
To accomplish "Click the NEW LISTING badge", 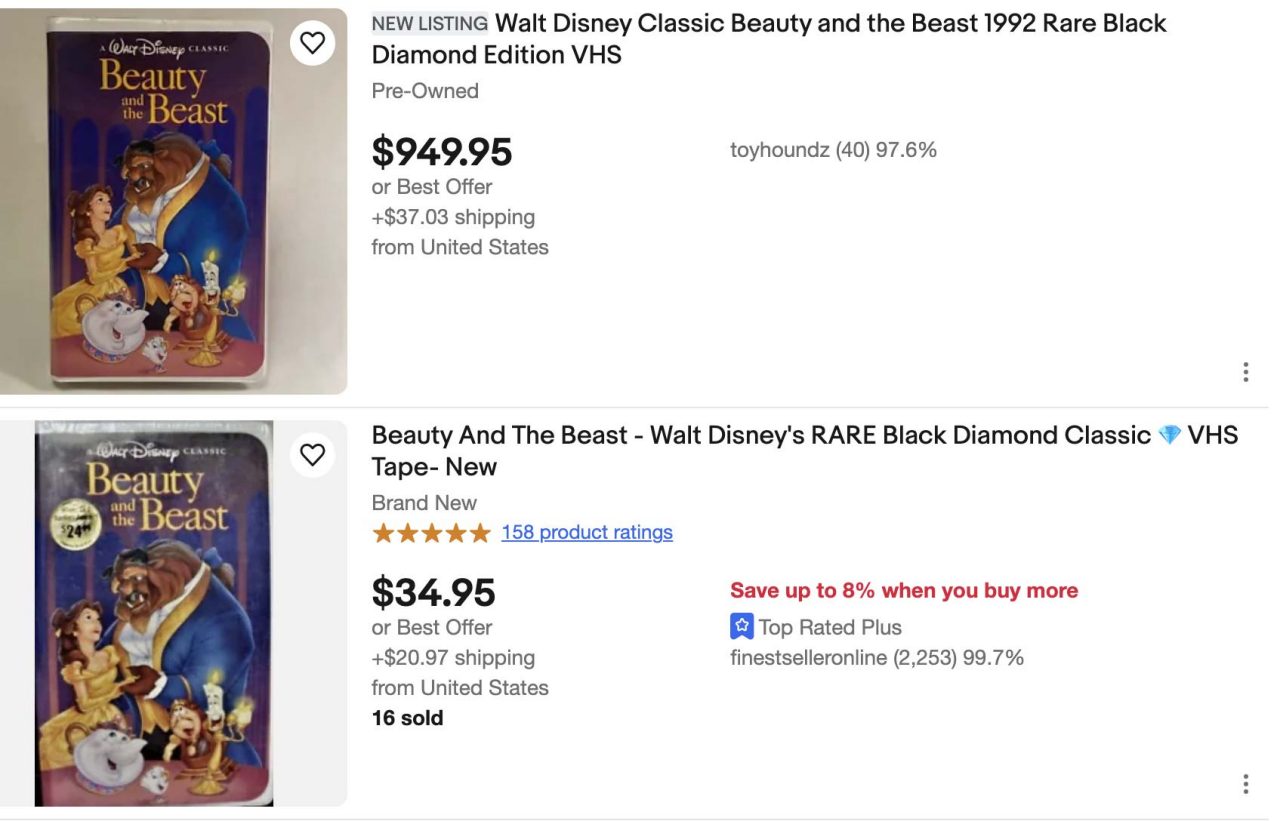I will (x=428, y=22).
